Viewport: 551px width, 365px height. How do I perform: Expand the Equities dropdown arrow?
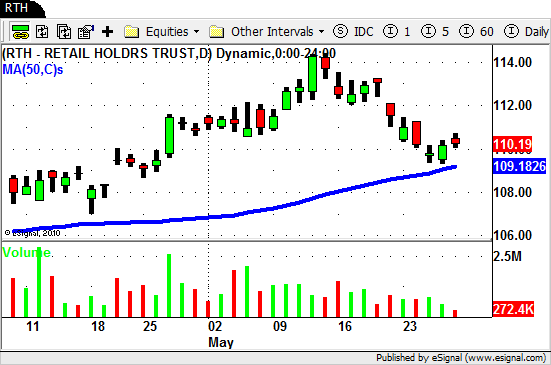click(196, 32)
